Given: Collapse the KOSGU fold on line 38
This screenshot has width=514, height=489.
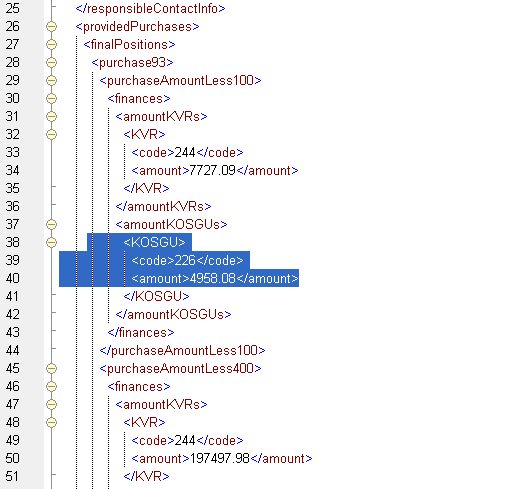Looking at the screenshot, I should point(51,243).
